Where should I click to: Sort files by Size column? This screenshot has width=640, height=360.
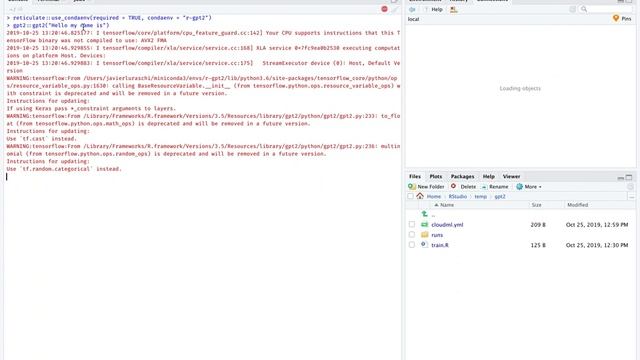[x=536, y=205]
